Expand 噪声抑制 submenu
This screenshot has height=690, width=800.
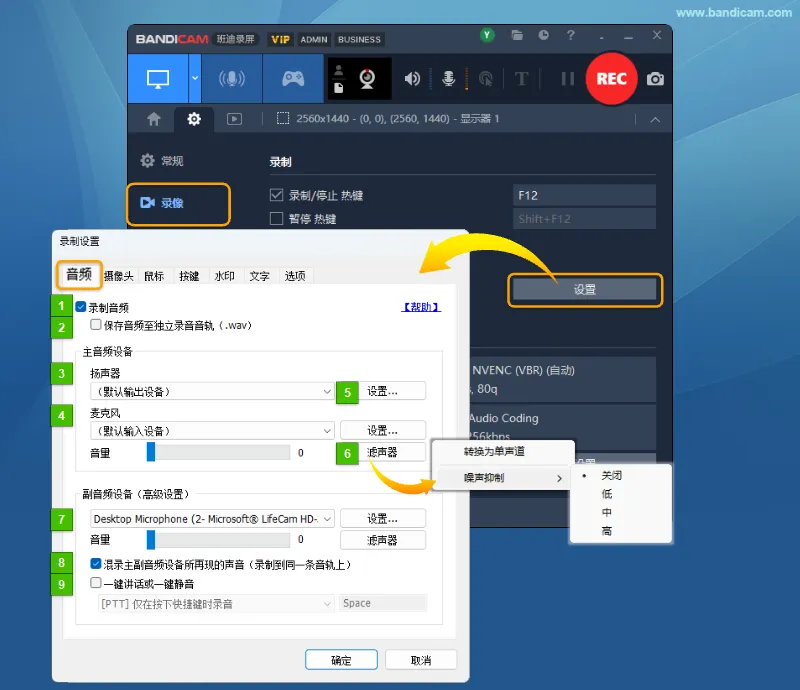coord(503,478)
